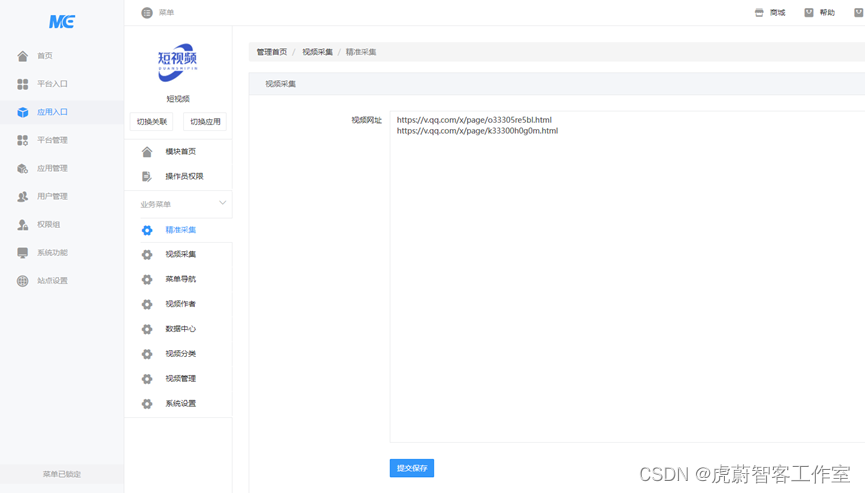Click the 业务菜单 section label

156,205
